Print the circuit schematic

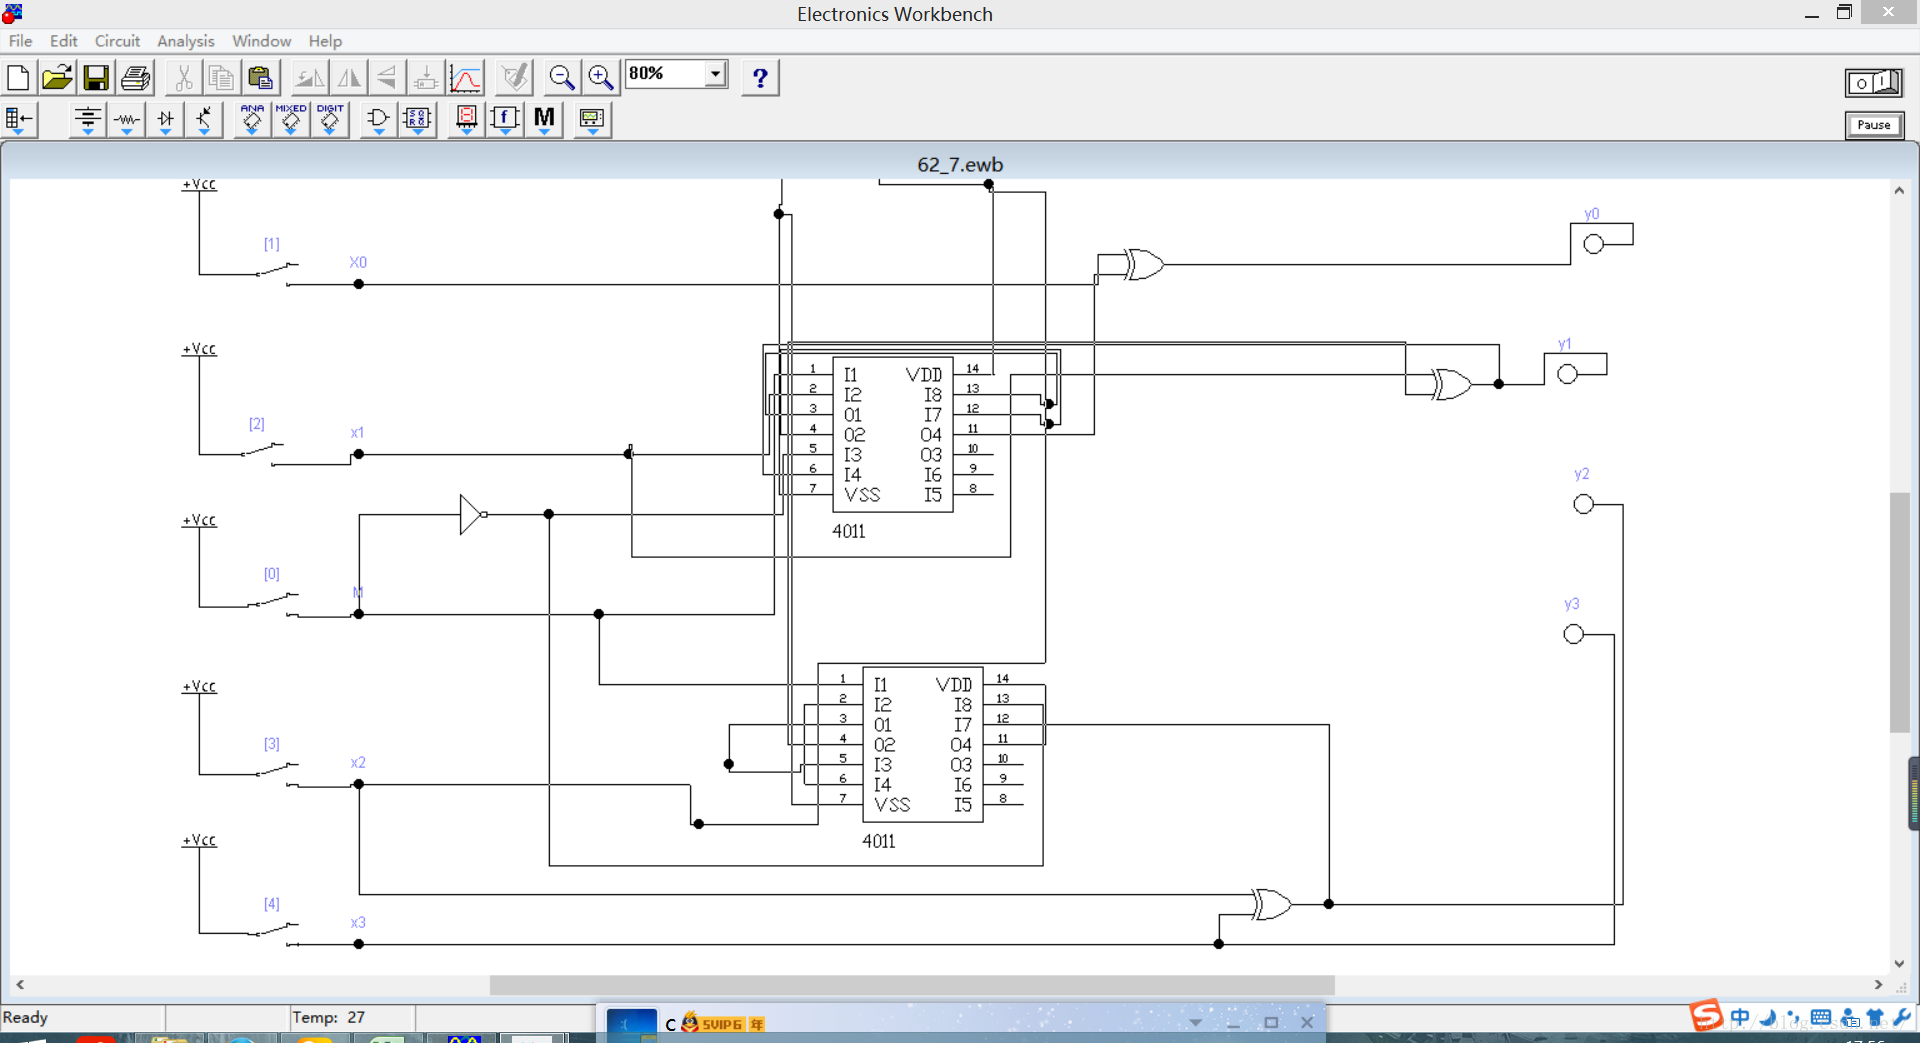click(x=135, y=77)
